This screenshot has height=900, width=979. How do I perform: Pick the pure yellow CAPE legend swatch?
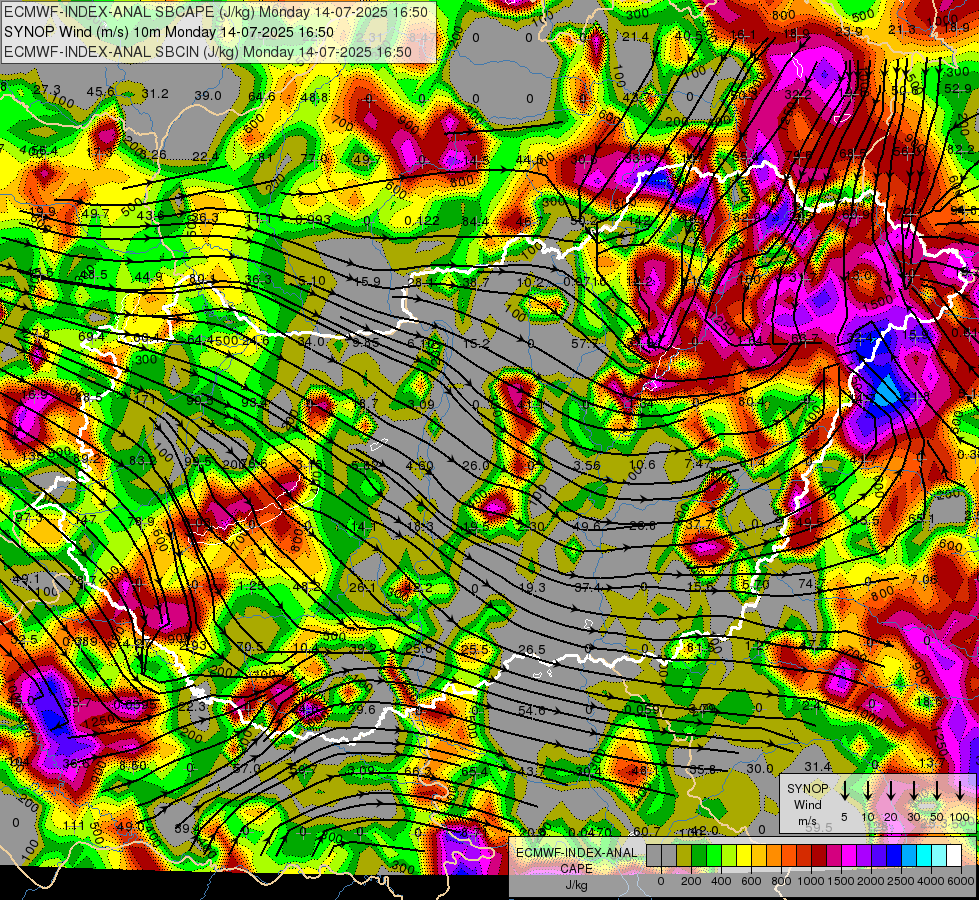click(x=744, y=856)
